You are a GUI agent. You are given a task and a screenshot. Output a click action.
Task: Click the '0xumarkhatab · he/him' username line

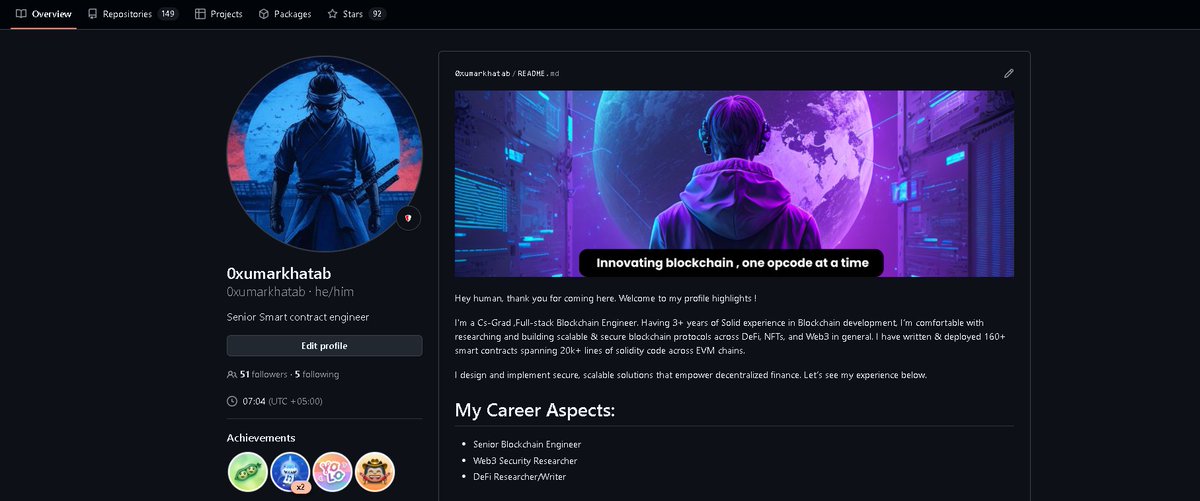coord(290,292)
